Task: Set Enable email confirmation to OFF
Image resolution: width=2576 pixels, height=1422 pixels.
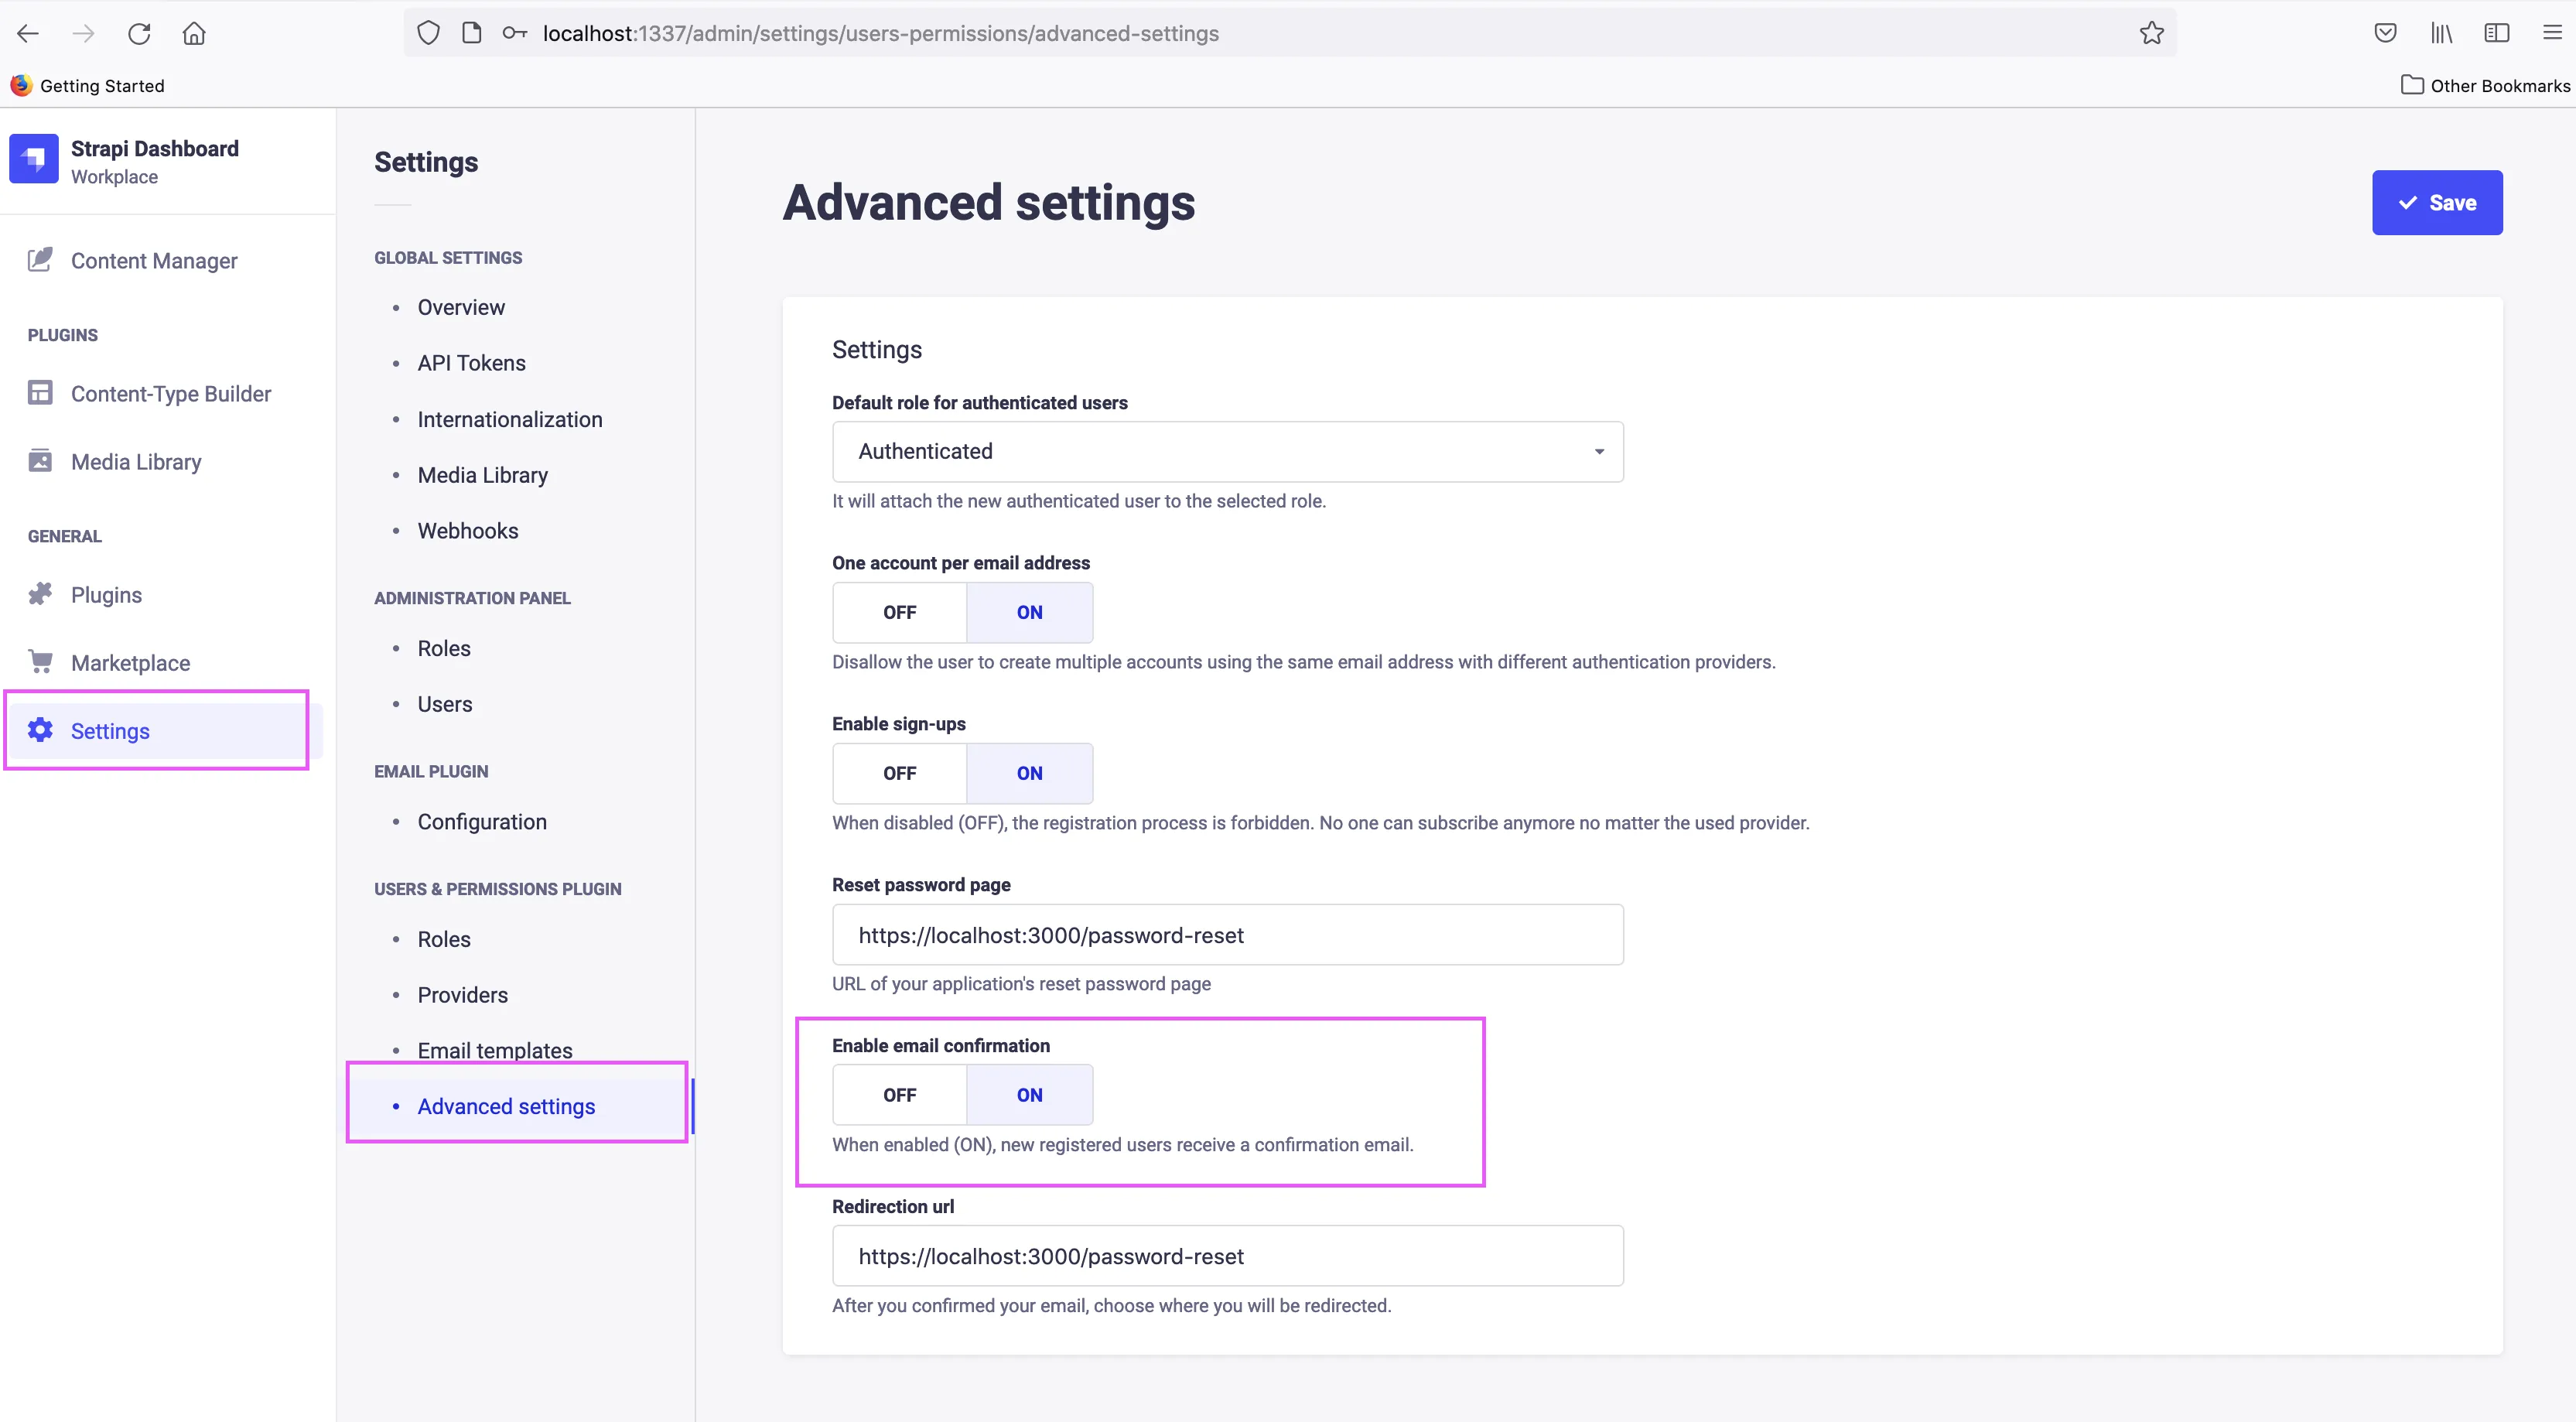Action: [x=899, y=1095]
